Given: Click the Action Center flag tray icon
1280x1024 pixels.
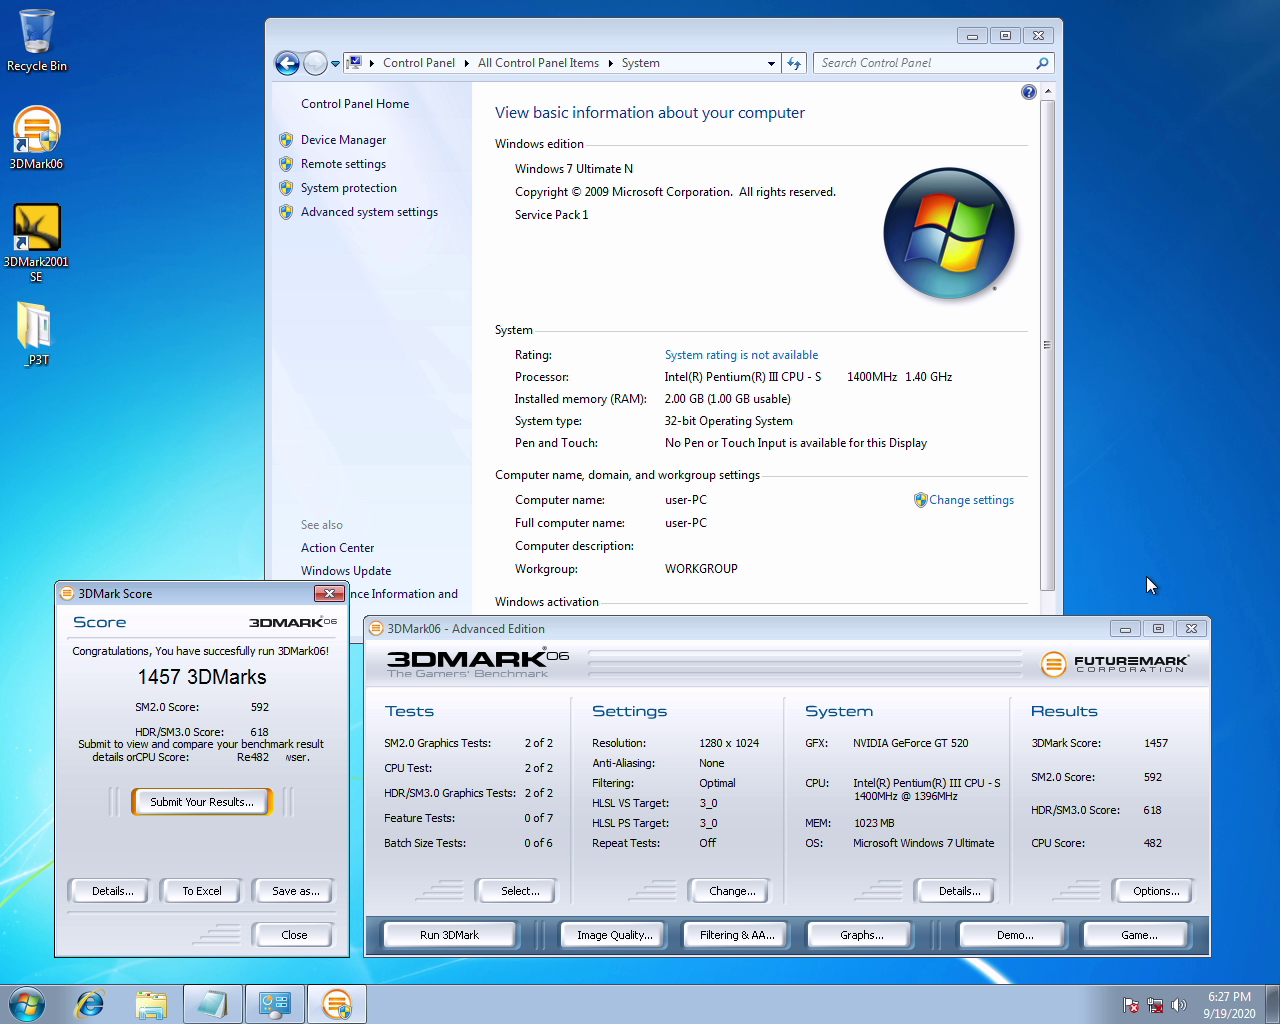Looking at the screenshot, I should pos(1131,1005).
